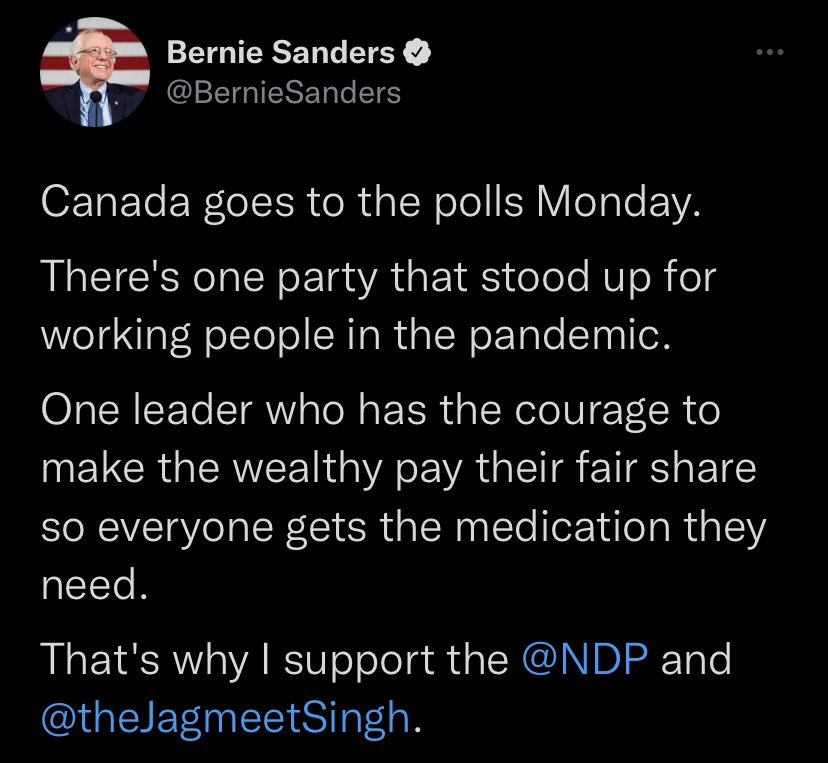The width and height of the screenshot is (828, 763).
Task: Open the @BernieSanders handle link
Action: click(x=283, y=93)
